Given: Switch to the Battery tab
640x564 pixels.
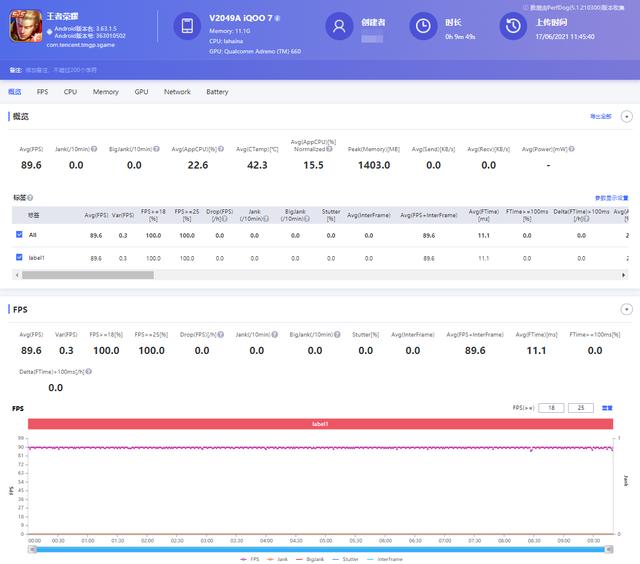Looking at the screenshot, I should tap(217, 92).
